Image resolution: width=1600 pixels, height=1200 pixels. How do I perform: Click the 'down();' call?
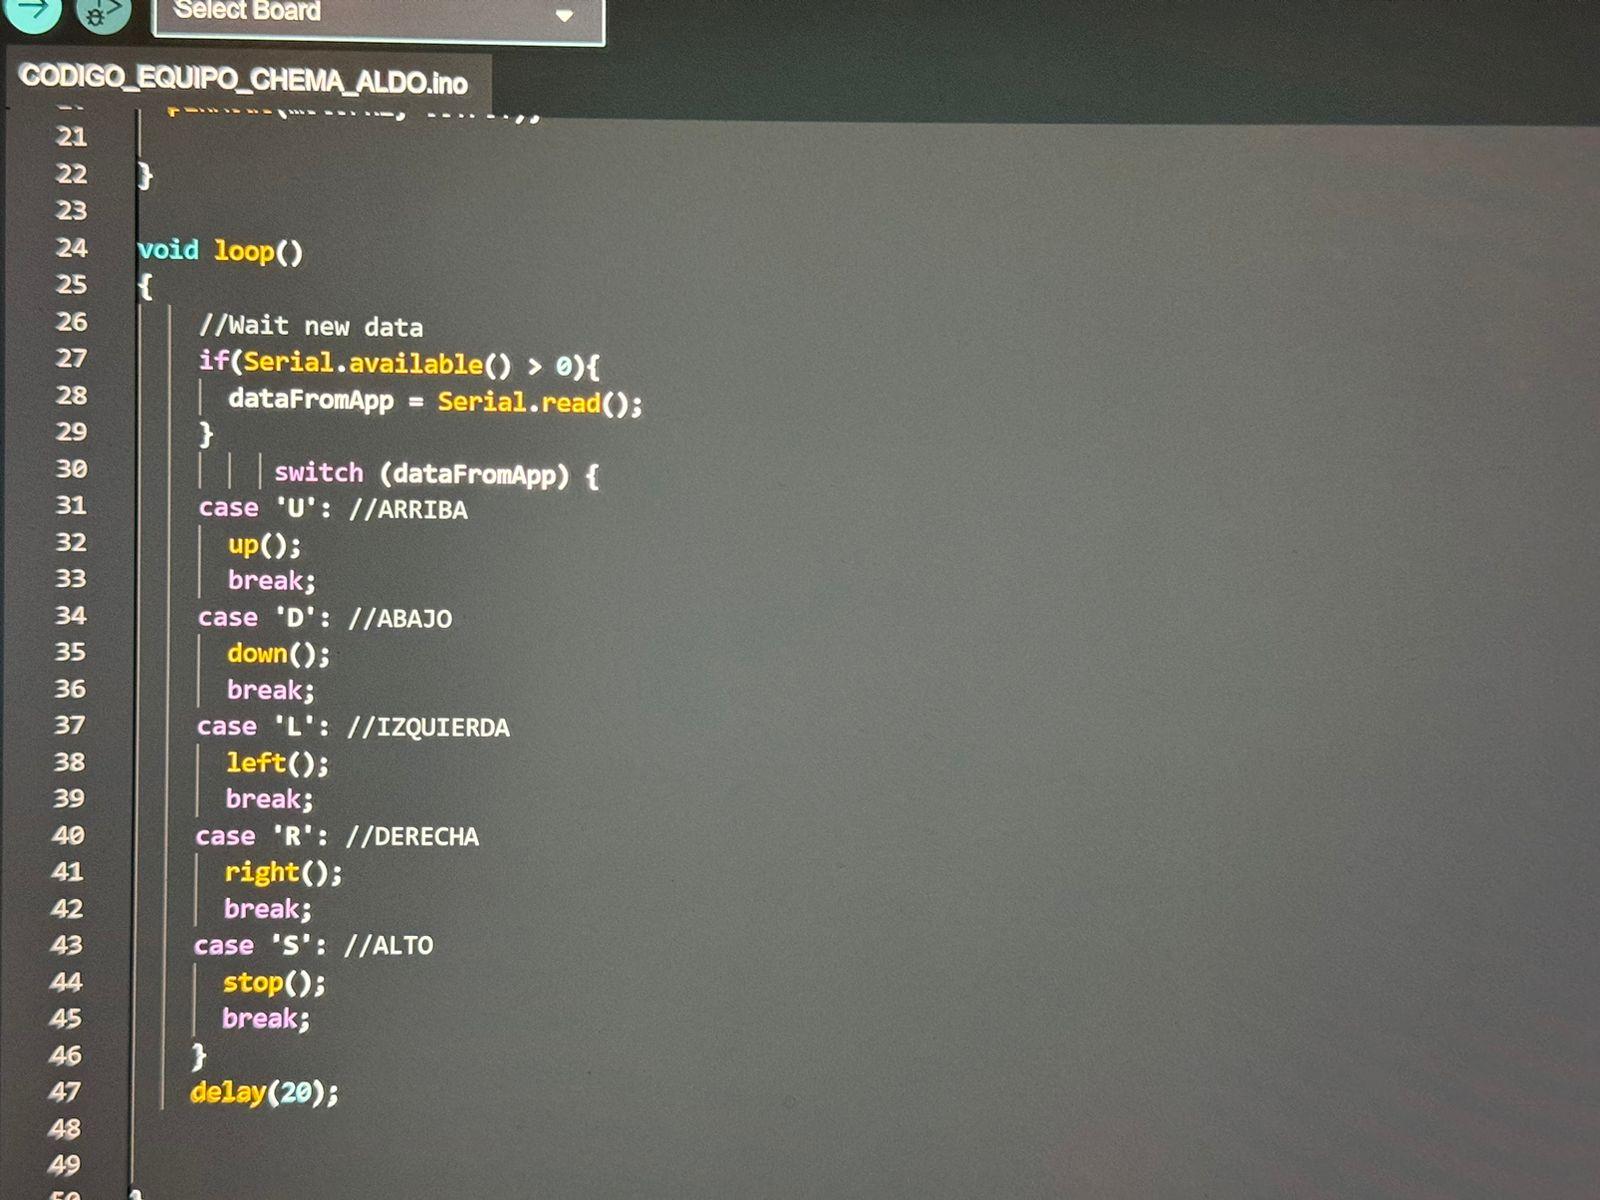point(278,654)
